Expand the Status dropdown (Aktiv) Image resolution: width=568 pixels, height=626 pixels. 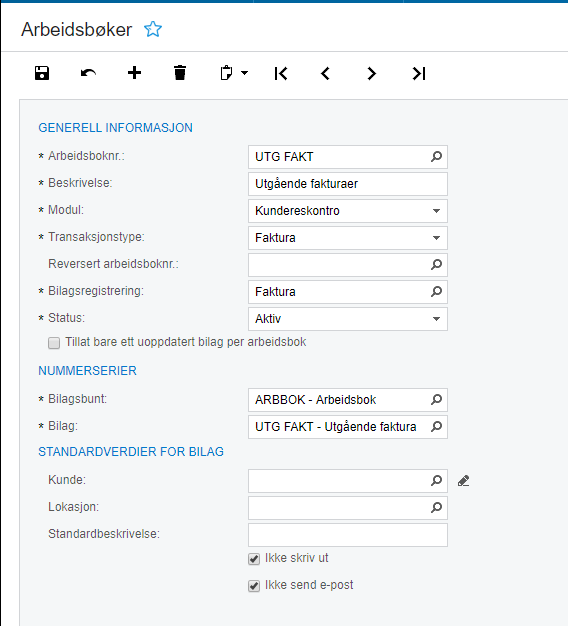click(x=437, y=319)
